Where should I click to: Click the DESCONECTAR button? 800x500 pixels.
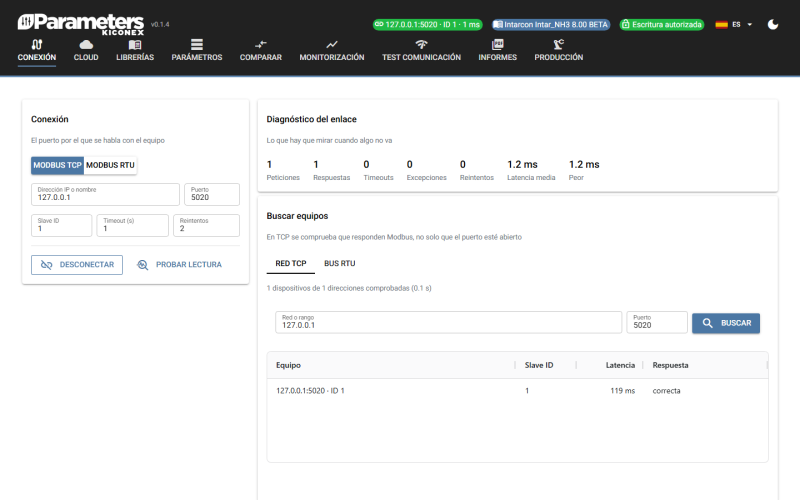77,265
